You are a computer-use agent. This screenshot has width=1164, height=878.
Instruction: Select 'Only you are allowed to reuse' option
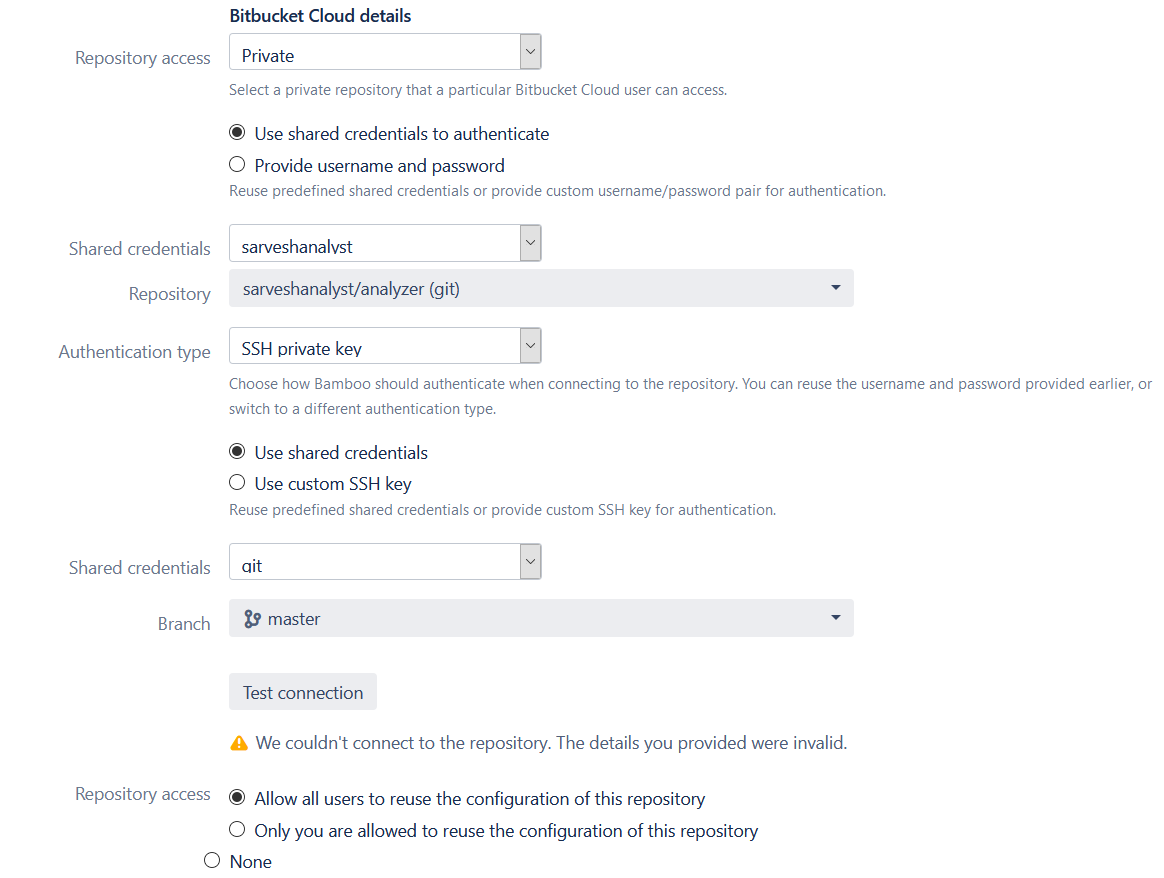[x=237, y=829]
